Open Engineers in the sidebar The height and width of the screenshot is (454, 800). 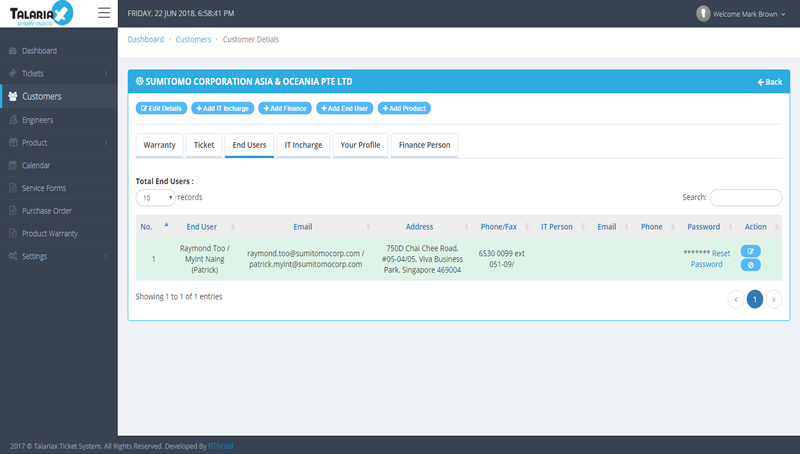[x=59, y=119]
